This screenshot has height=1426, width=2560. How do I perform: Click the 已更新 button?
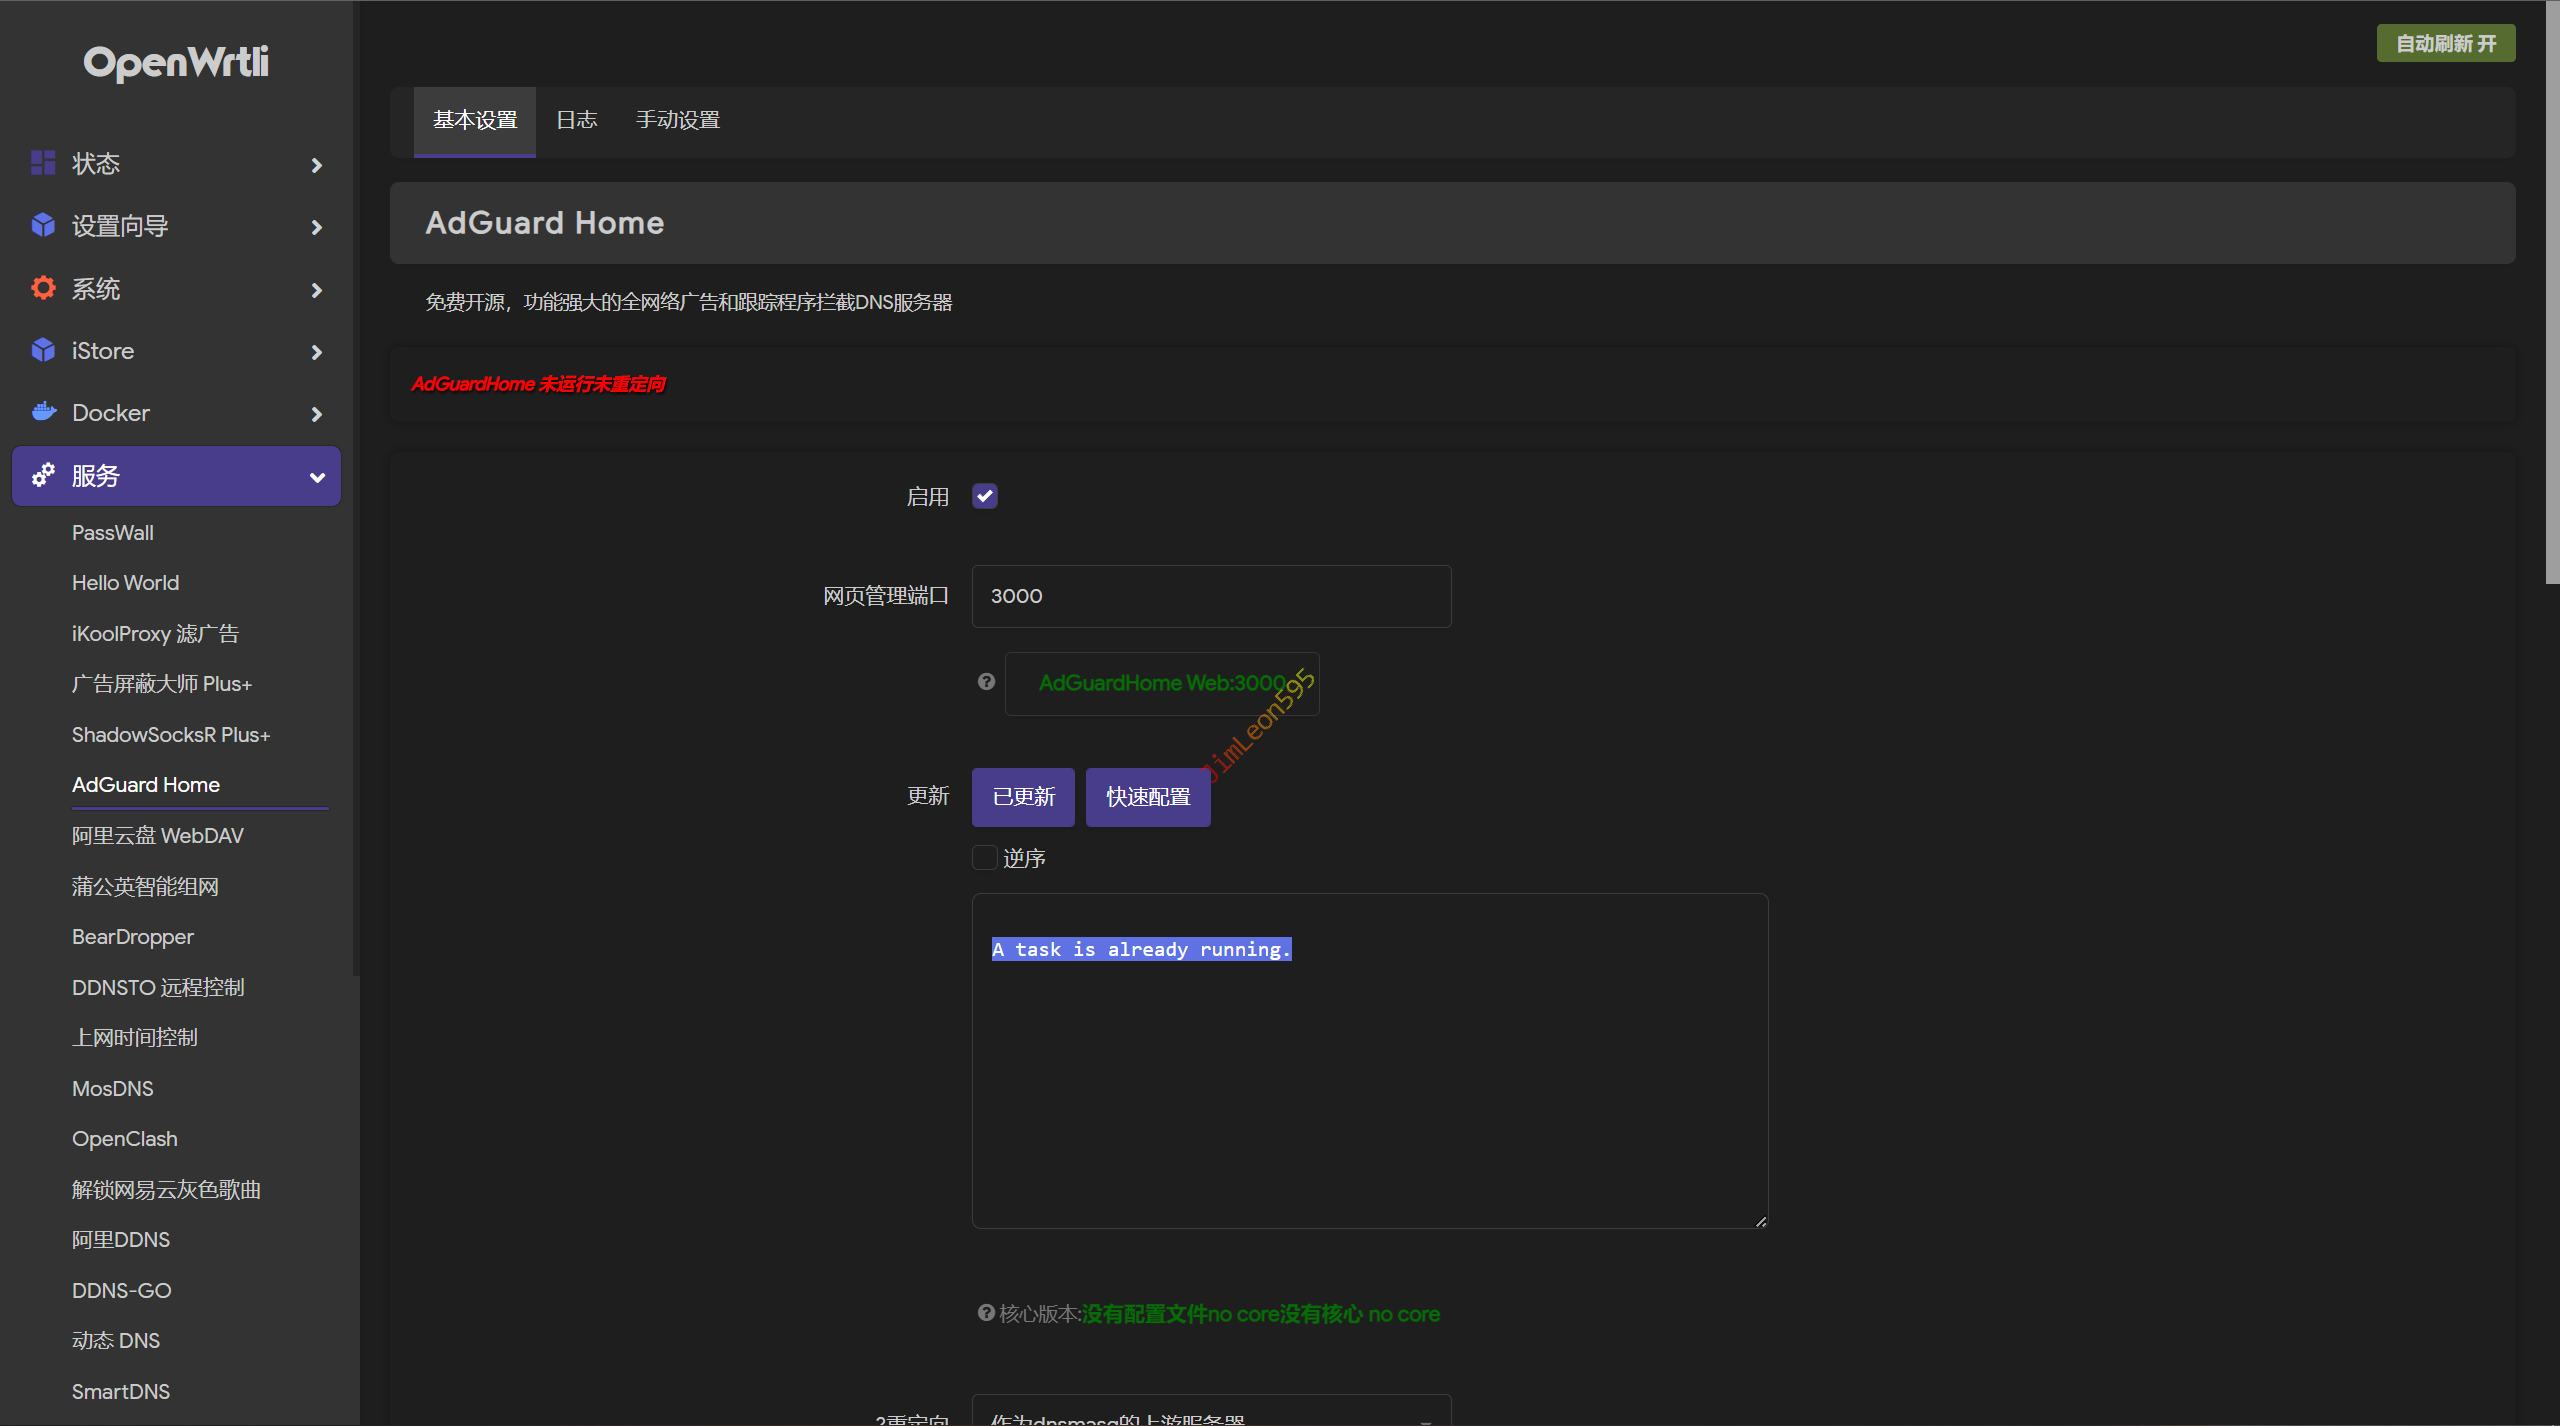[1023, 797]
